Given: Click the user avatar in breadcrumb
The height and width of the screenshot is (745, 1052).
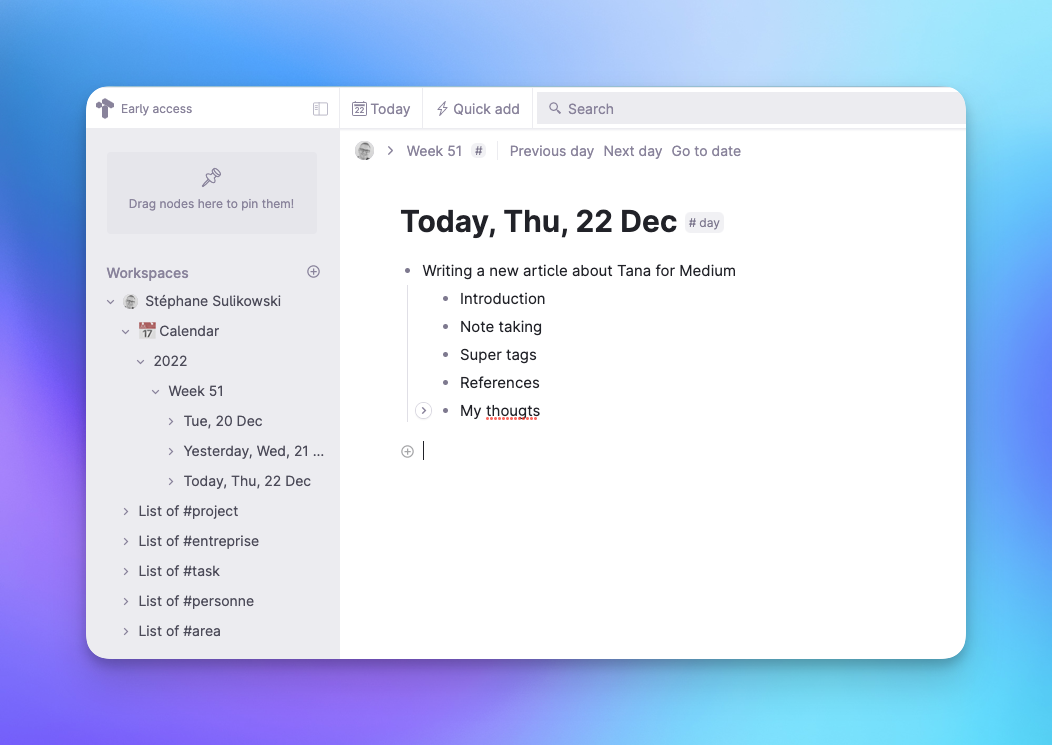Looking at the screenshot, I should tap(365, 151).
